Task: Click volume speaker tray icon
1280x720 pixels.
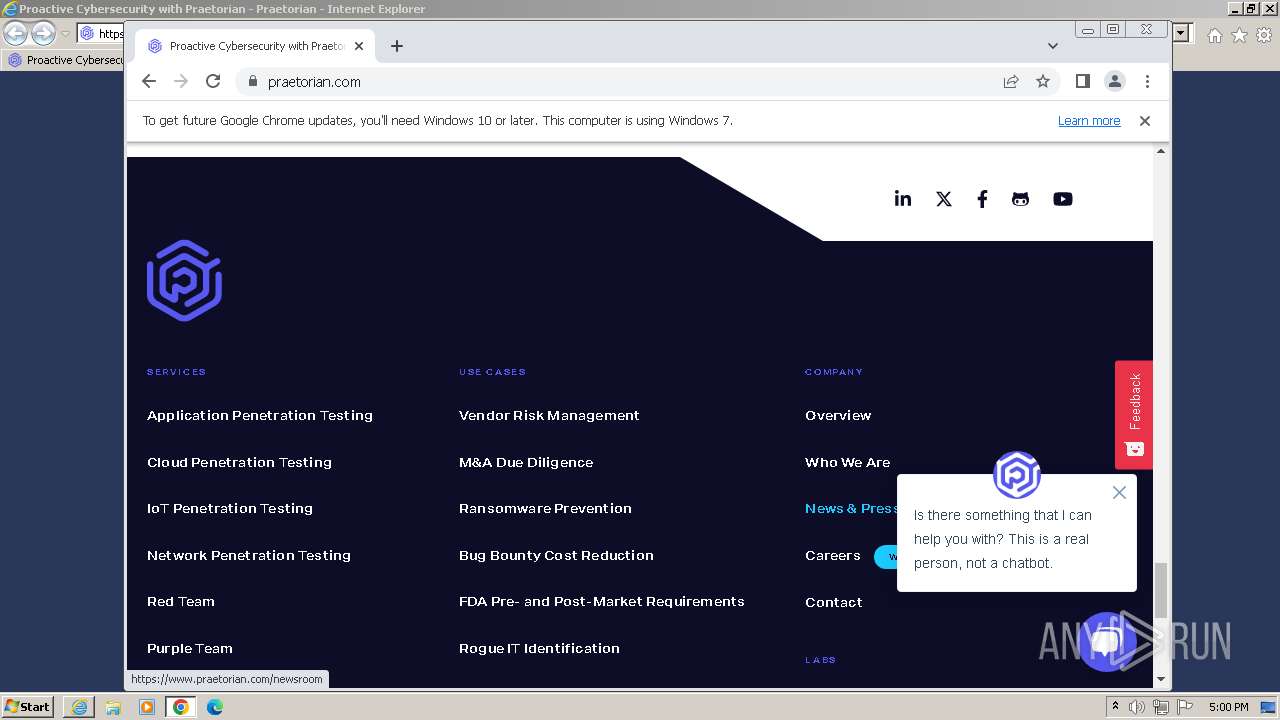Action: 1137,707
